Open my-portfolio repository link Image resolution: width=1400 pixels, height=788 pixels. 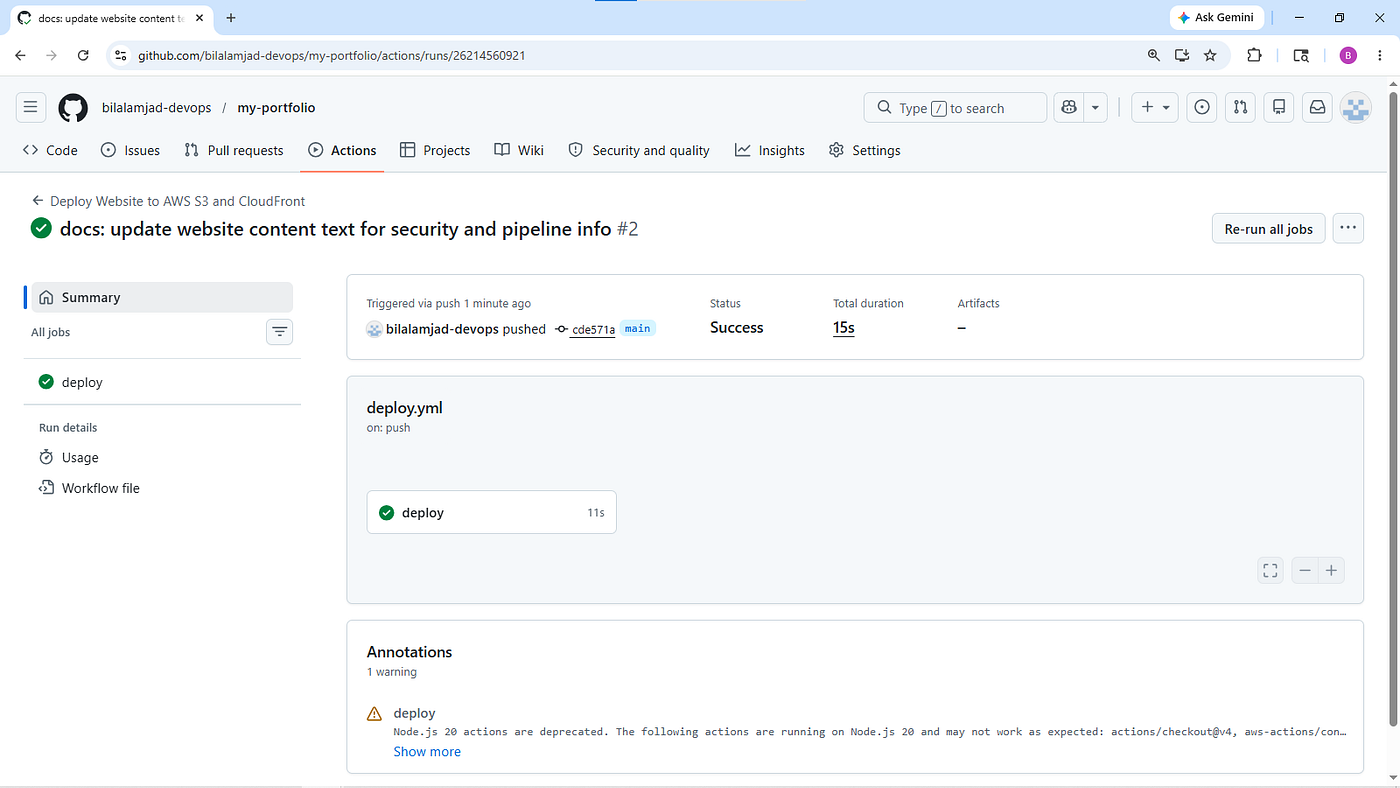276,108
